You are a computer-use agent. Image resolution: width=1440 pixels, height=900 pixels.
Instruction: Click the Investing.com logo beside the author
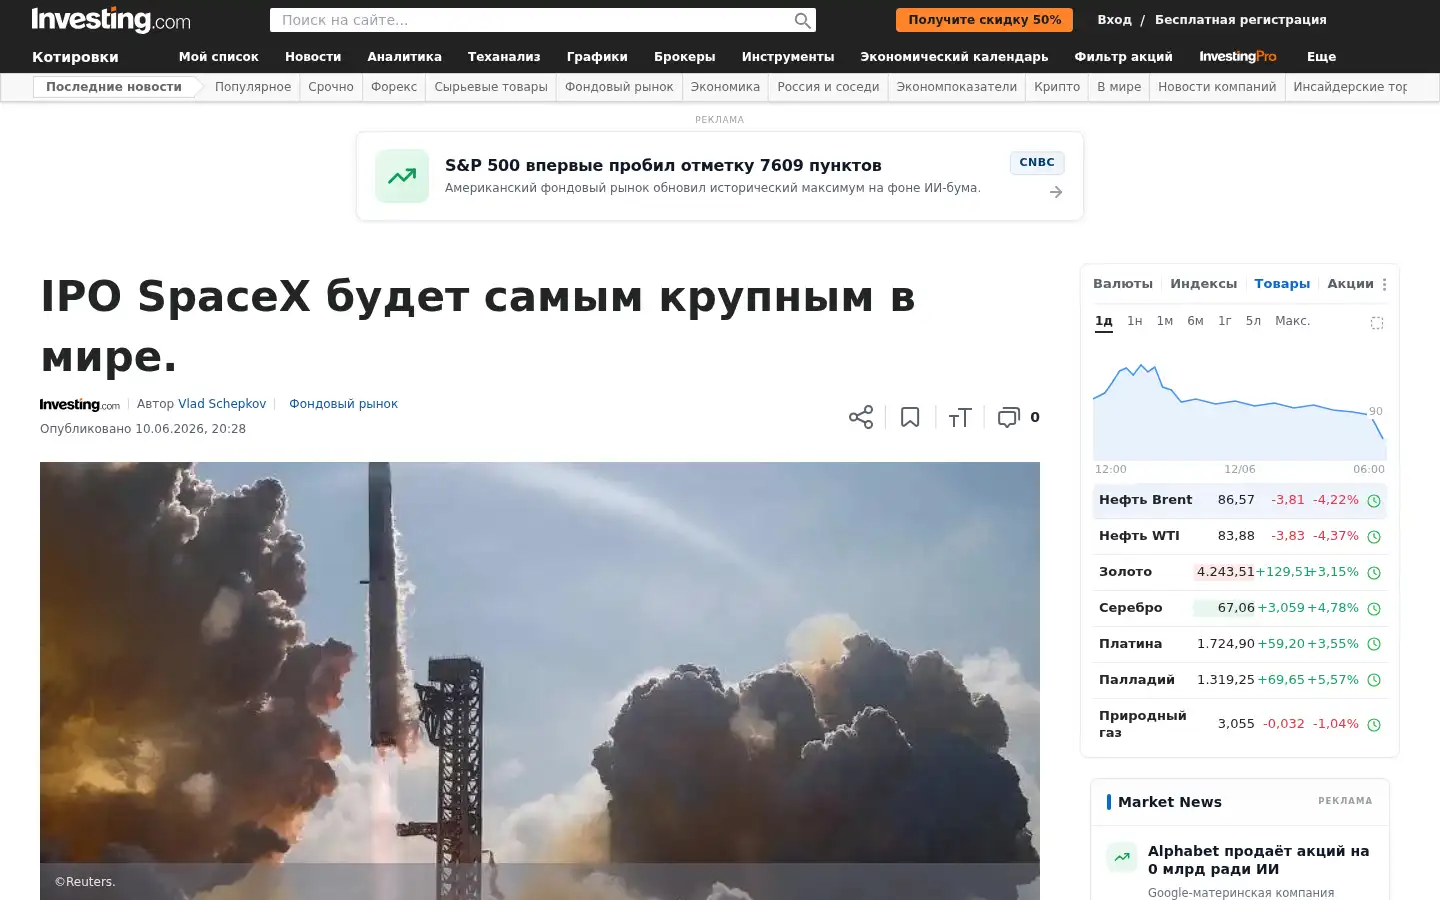click(x=80, y=405)
